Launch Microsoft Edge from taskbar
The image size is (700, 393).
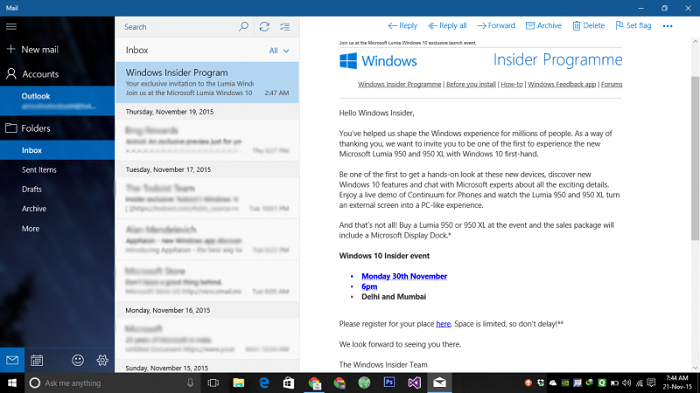click(x=264, y=383)
